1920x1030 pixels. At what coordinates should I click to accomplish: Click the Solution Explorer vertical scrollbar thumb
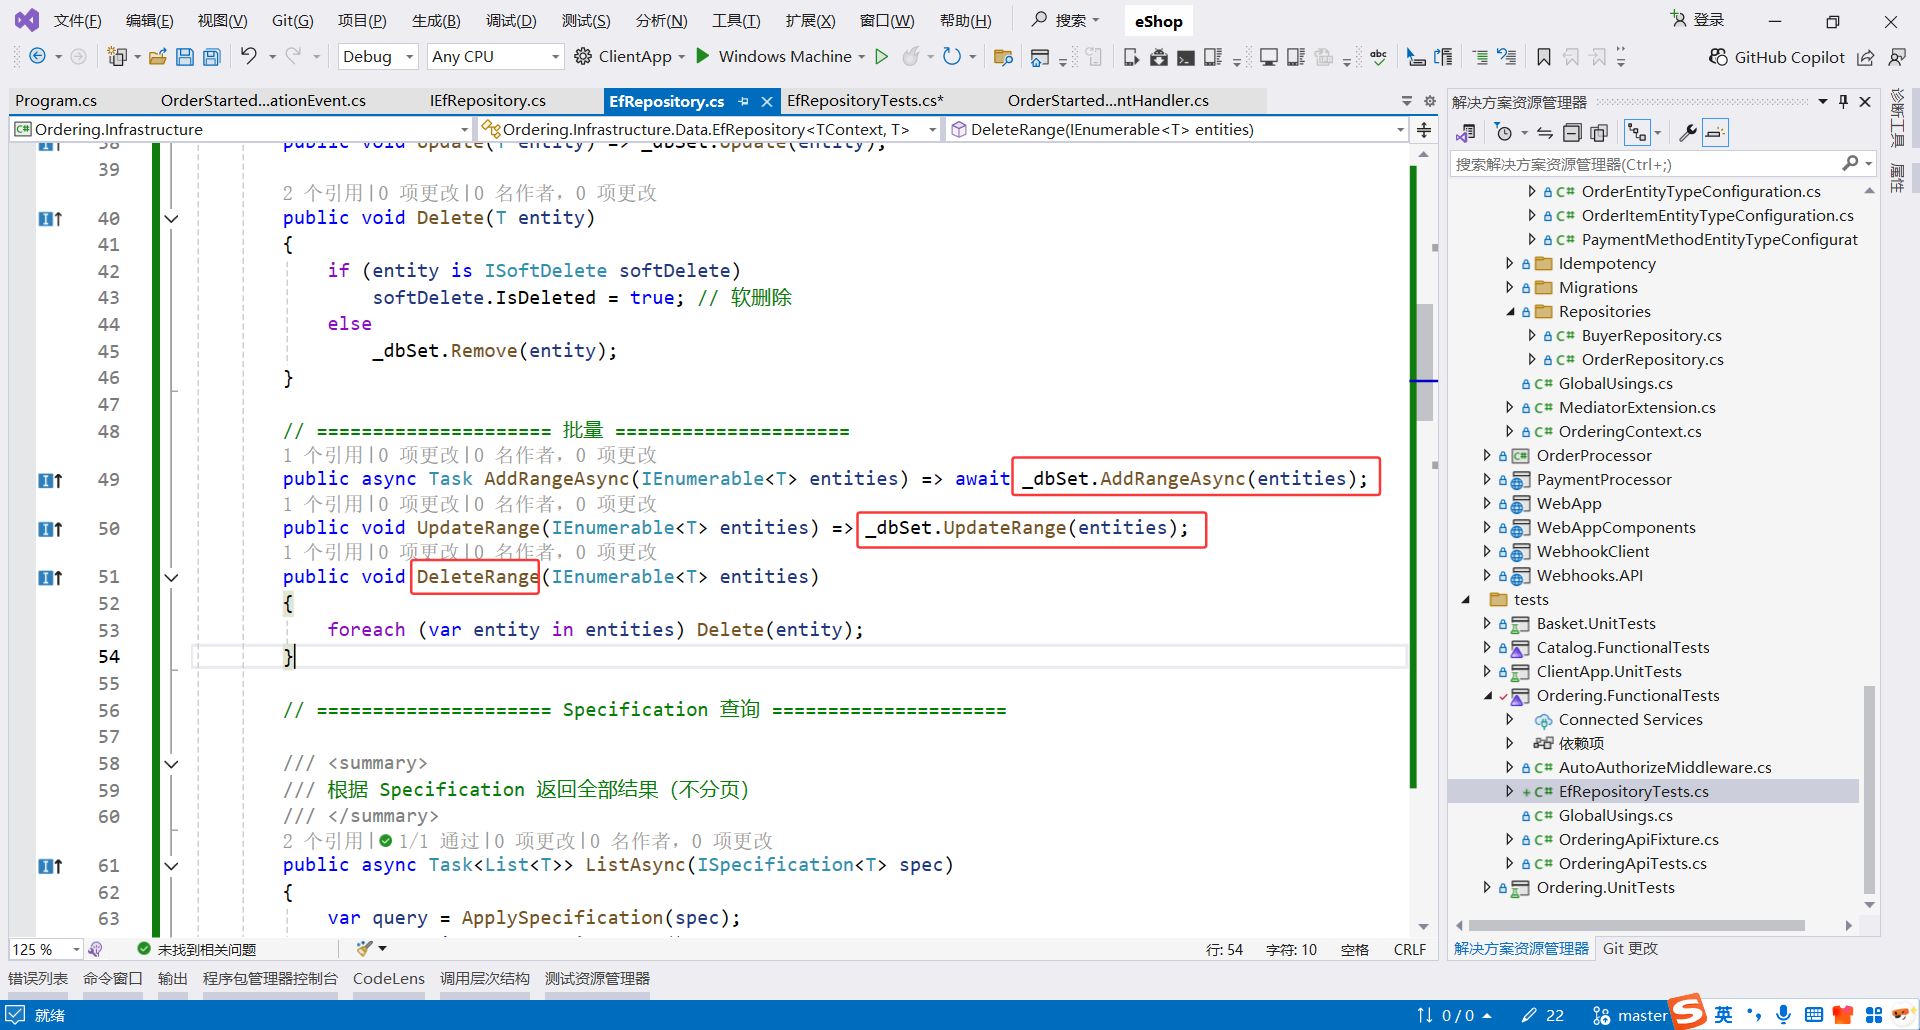click(1869, 790)
